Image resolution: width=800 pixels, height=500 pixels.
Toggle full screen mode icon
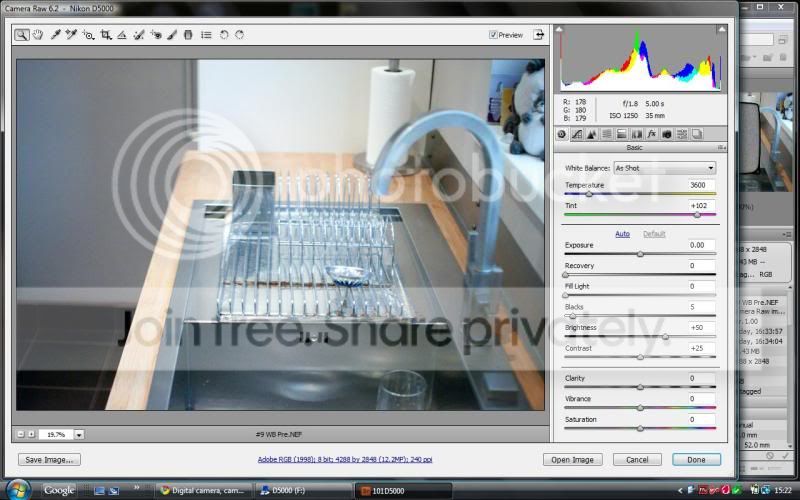click(539, 34)
